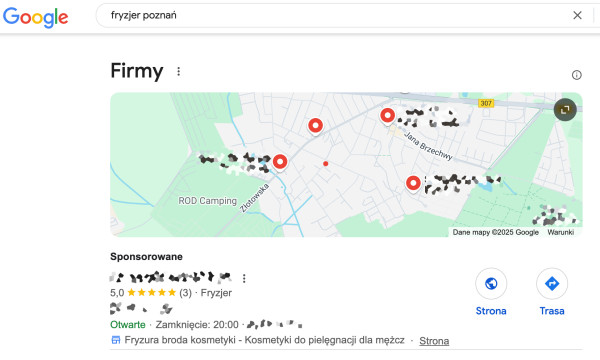The width and height of the screenshot is (600, 360).
Task: Click the 5,0 star rating reviews
Action: pyautogui.click(x=150, y=293)
